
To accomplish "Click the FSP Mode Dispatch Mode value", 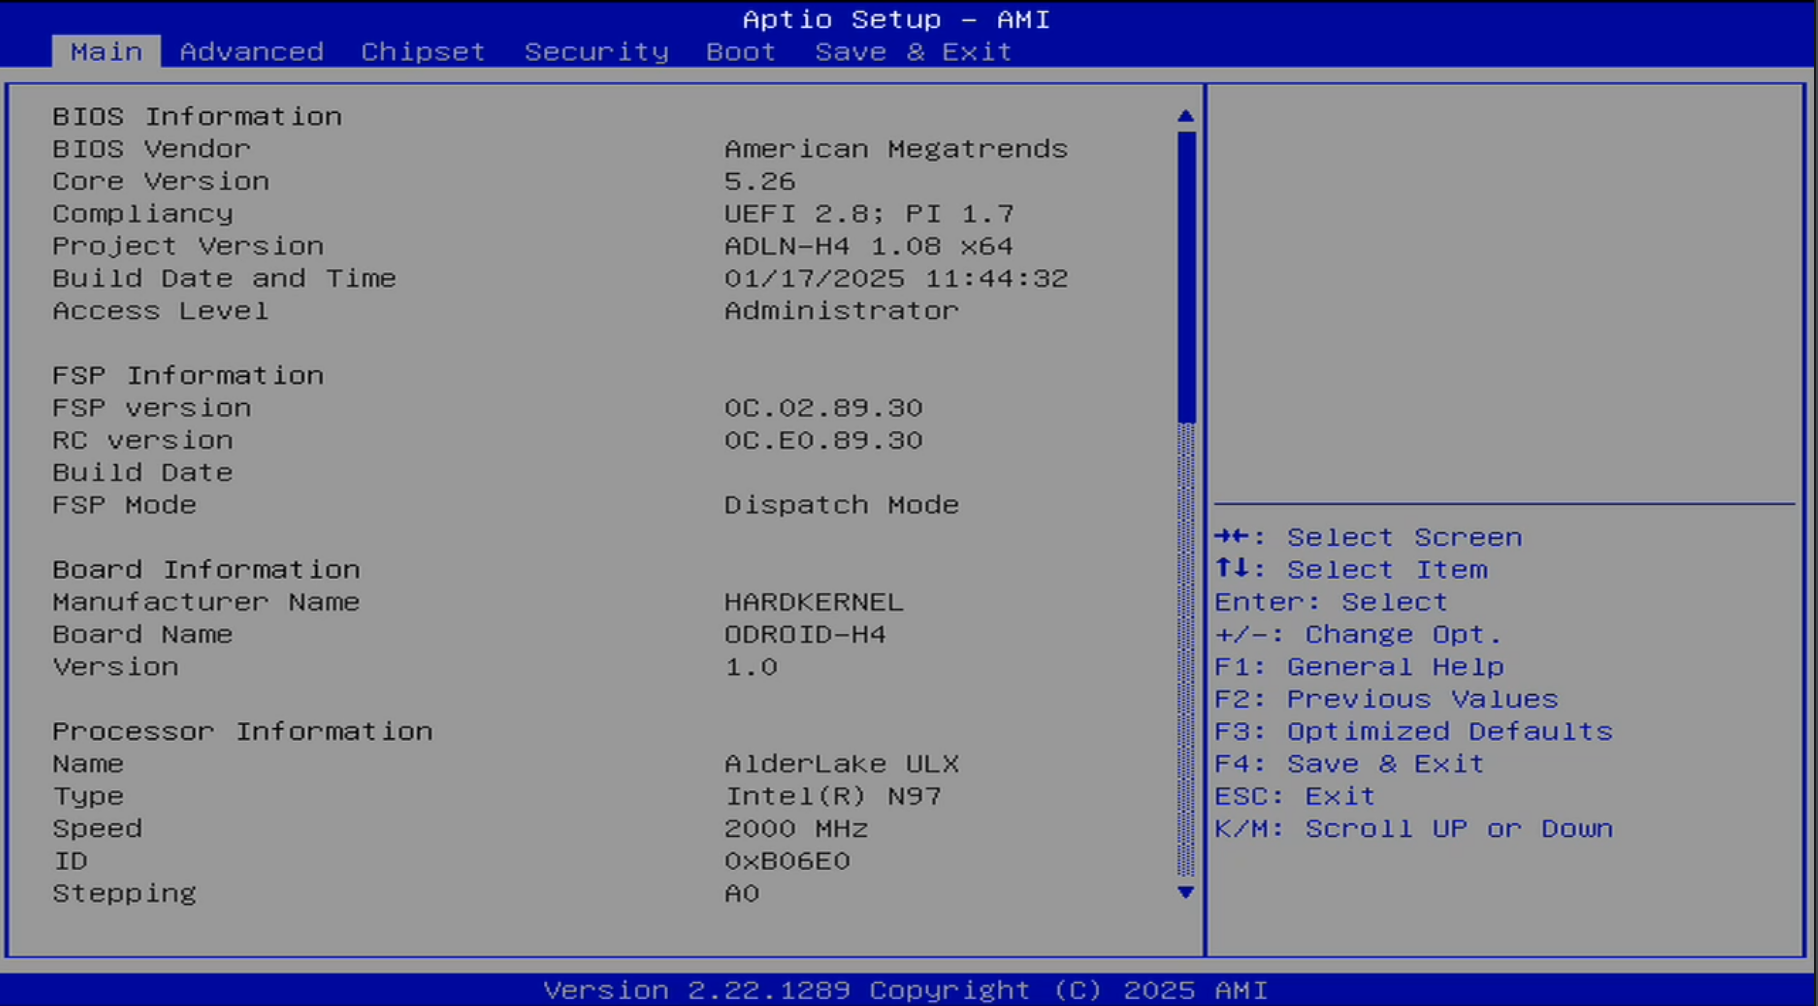I will coord(840,505).
